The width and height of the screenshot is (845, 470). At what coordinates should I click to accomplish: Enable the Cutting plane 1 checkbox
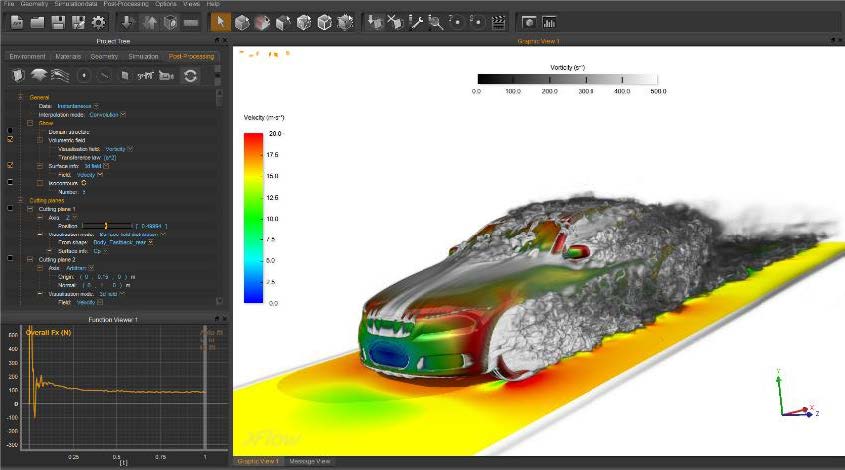pyautogui.click(x=10, y=209)
